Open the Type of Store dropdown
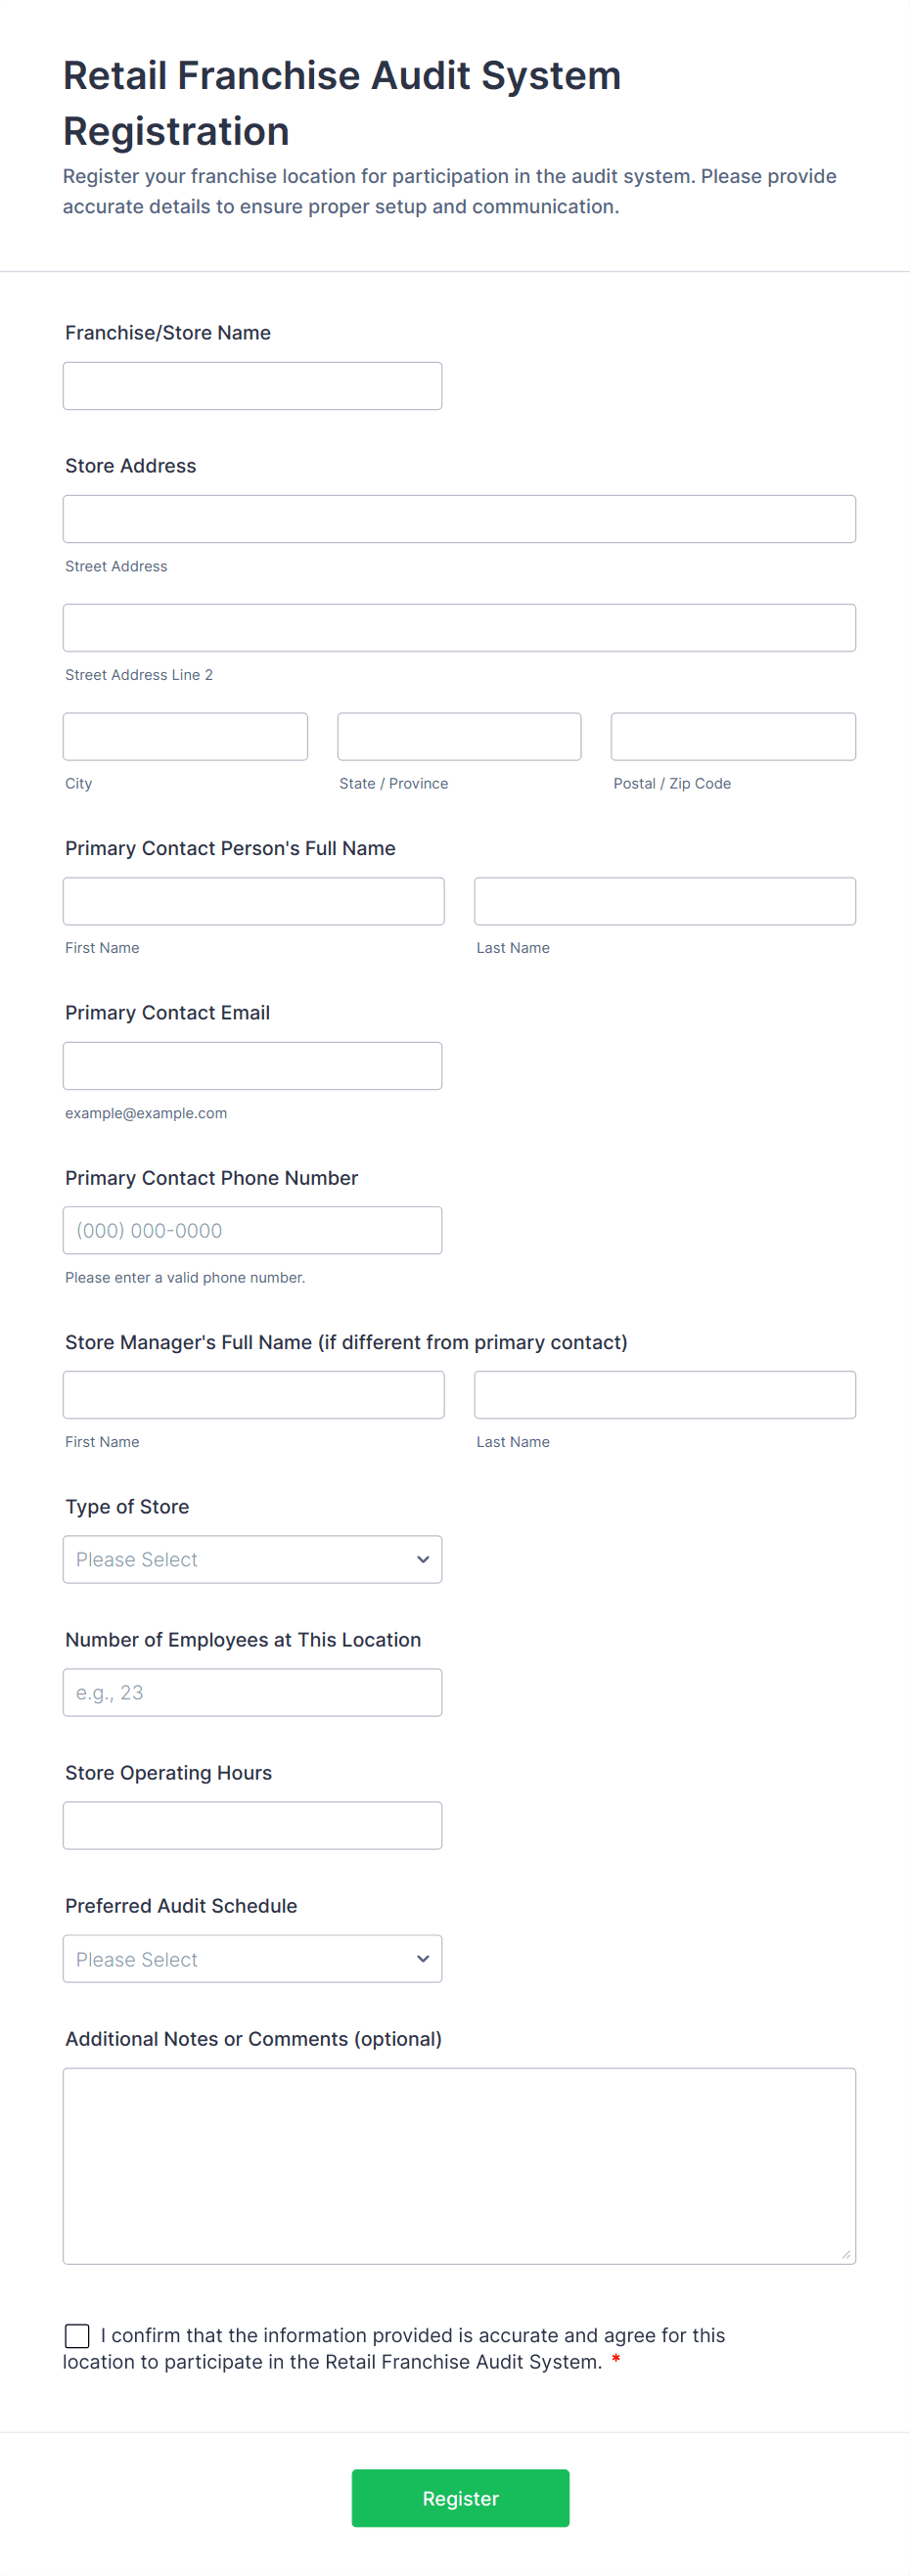 252,1559
